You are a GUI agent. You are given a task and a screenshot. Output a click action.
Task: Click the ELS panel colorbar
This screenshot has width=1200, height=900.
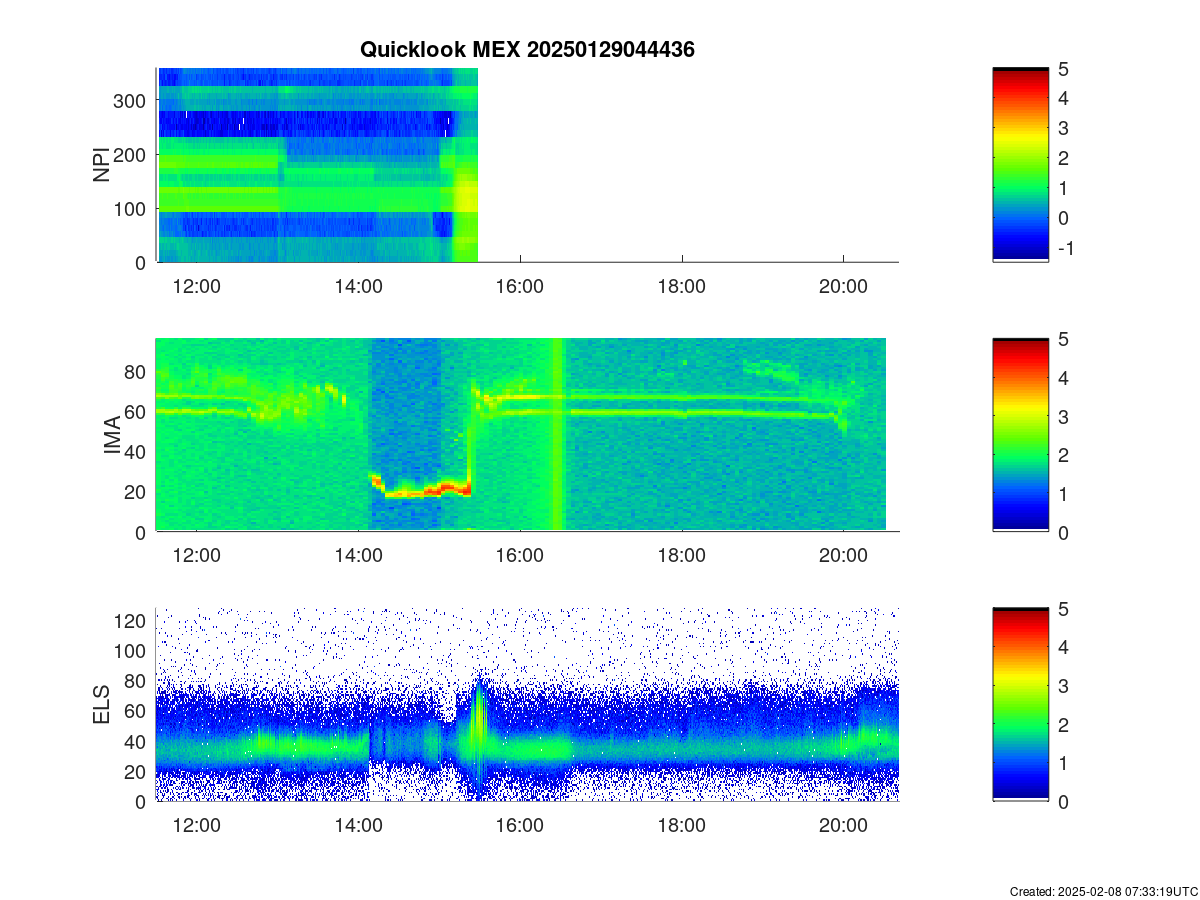click(x=1020, y=704)
